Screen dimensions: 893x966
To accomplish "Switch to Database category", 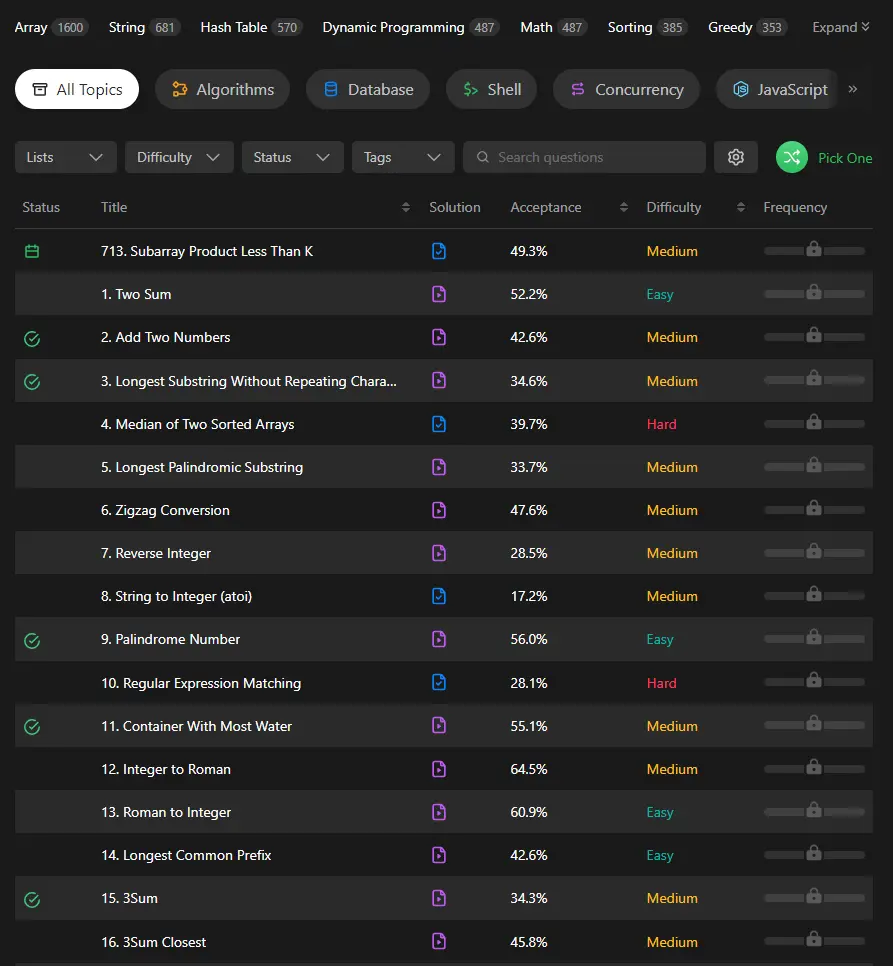I will [x=368, y=89].
